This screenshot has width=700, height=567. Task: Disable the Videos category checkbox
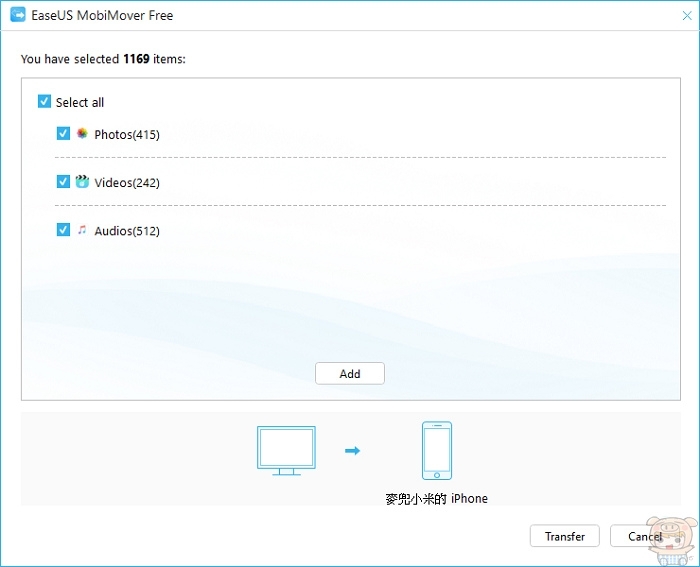tap(64, 182)
